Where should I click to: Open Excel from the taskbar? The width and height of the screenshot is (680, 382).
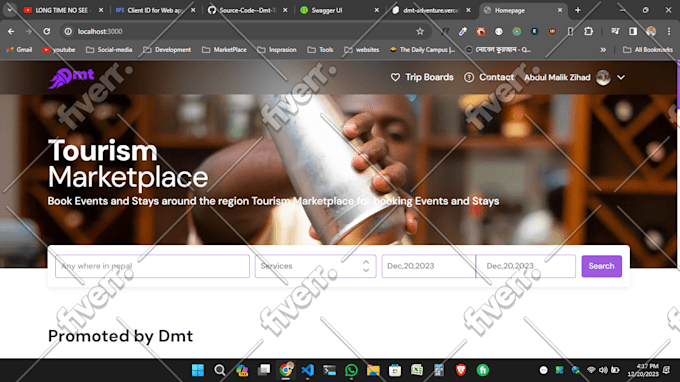click(417, 370)
